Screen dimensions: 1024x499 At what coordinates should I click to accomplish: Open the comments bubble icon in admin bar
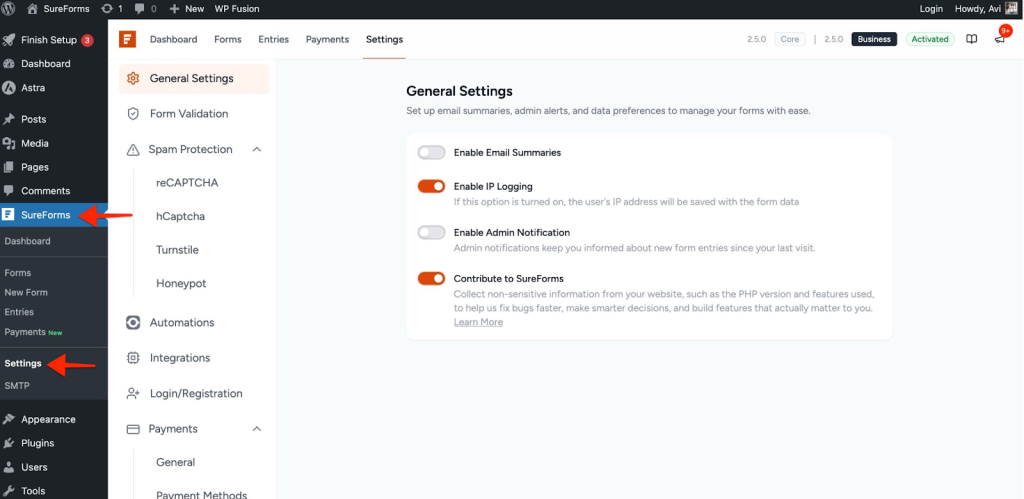pyautogui.click(x=139, y=9)
